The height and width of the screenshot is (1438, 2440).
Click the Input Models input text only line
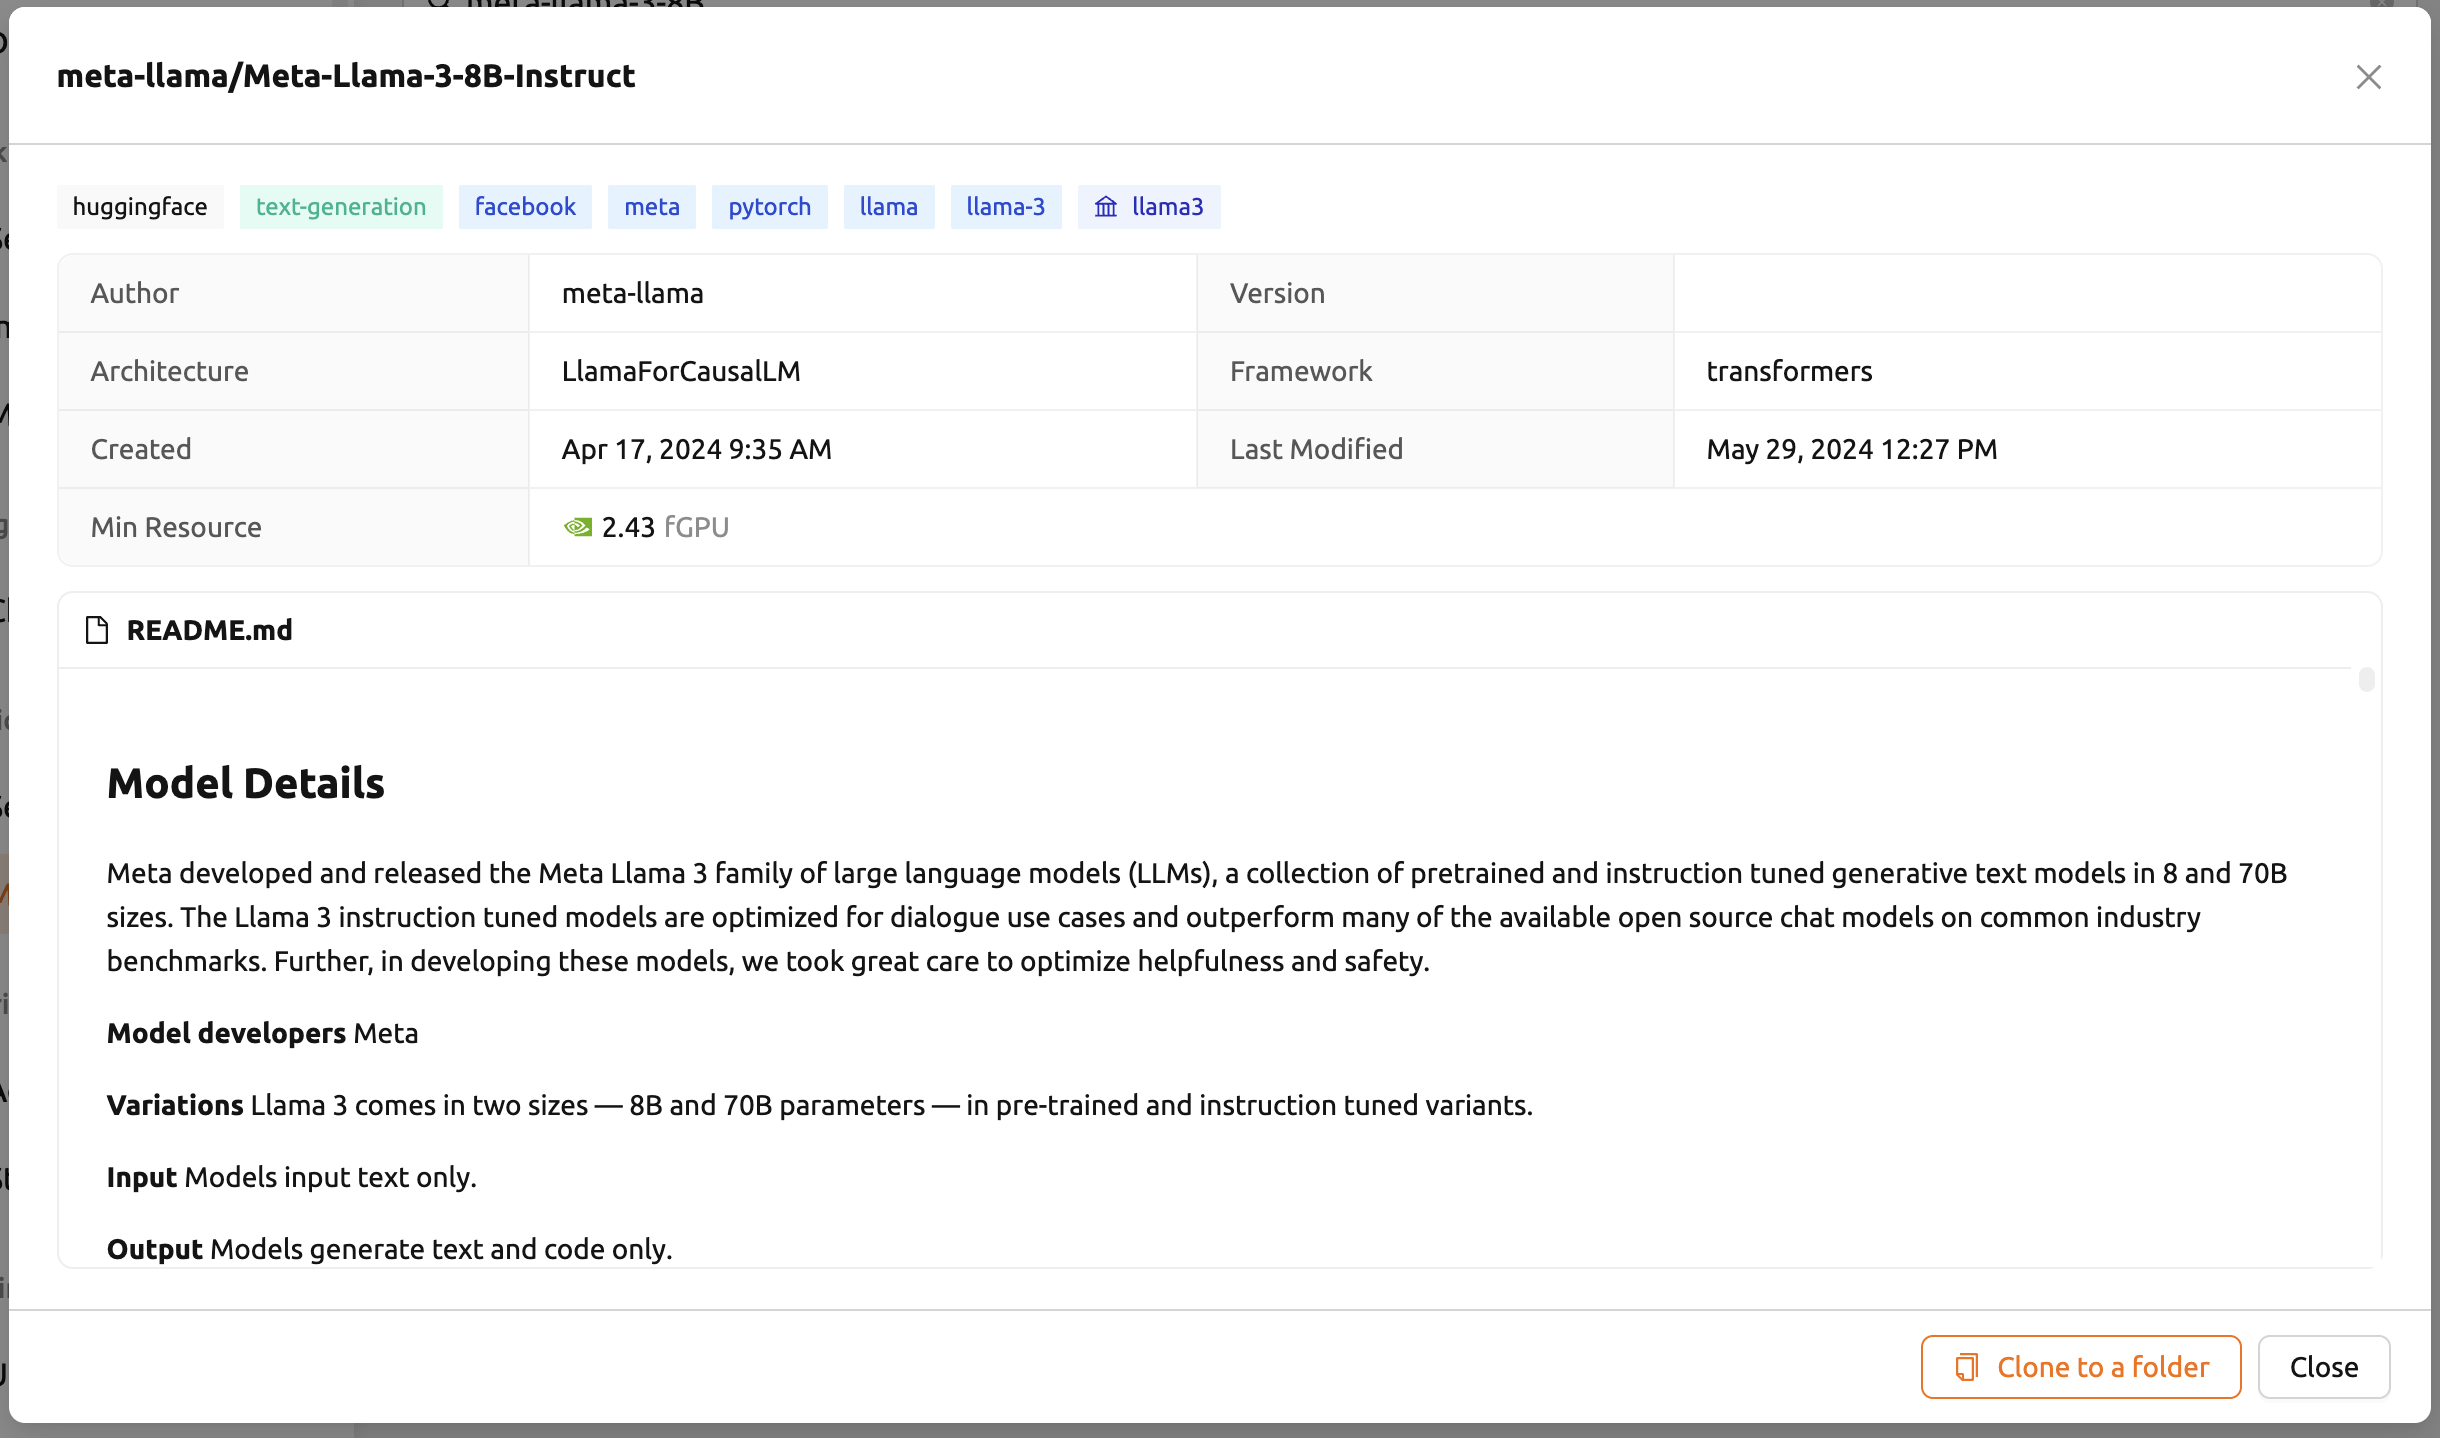coord(292,1177)
